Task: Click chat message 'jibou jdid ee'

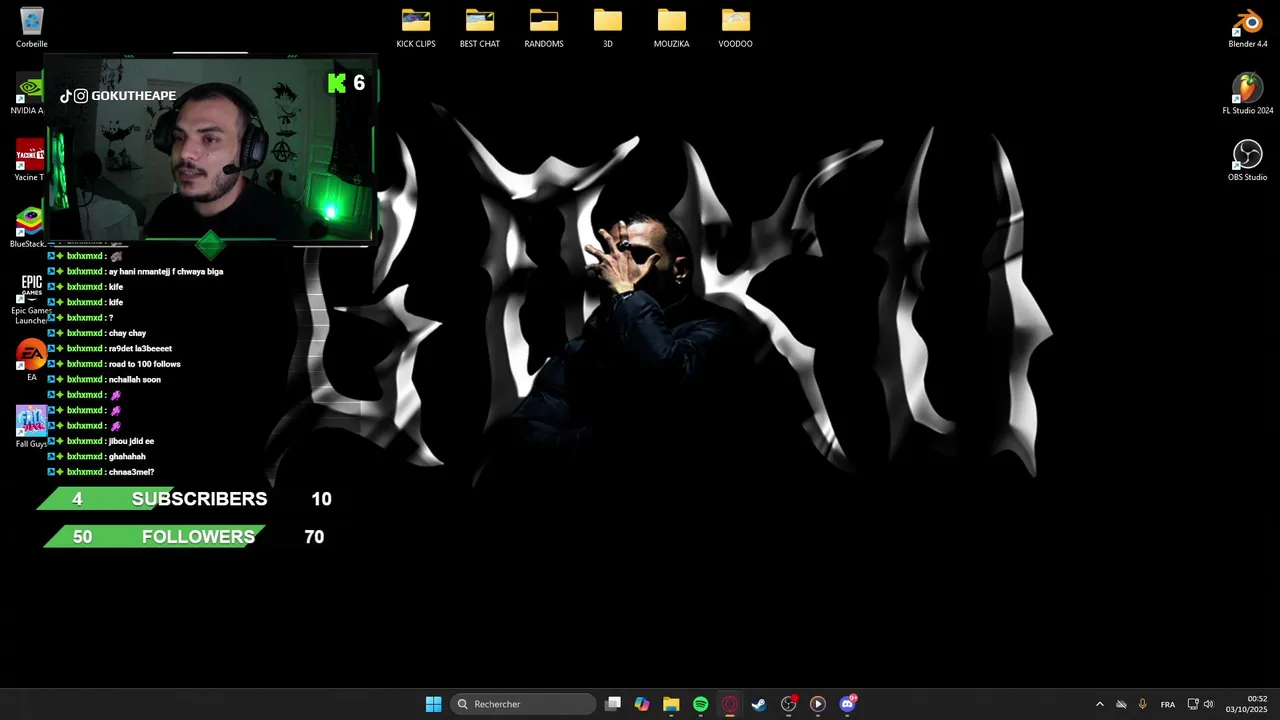Action: (x=131, y=441)
